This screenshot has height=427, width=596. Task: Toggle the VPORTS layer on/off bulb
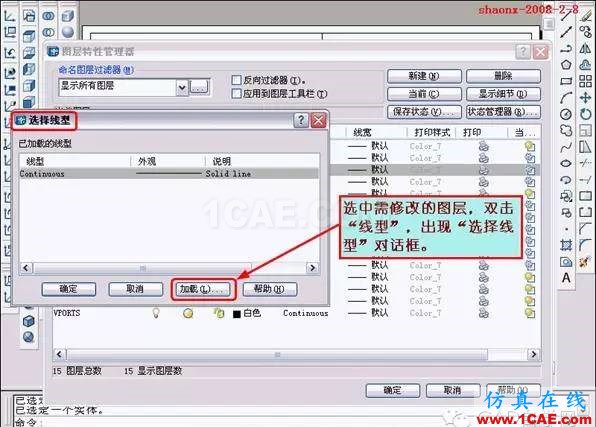coord(156,313)
